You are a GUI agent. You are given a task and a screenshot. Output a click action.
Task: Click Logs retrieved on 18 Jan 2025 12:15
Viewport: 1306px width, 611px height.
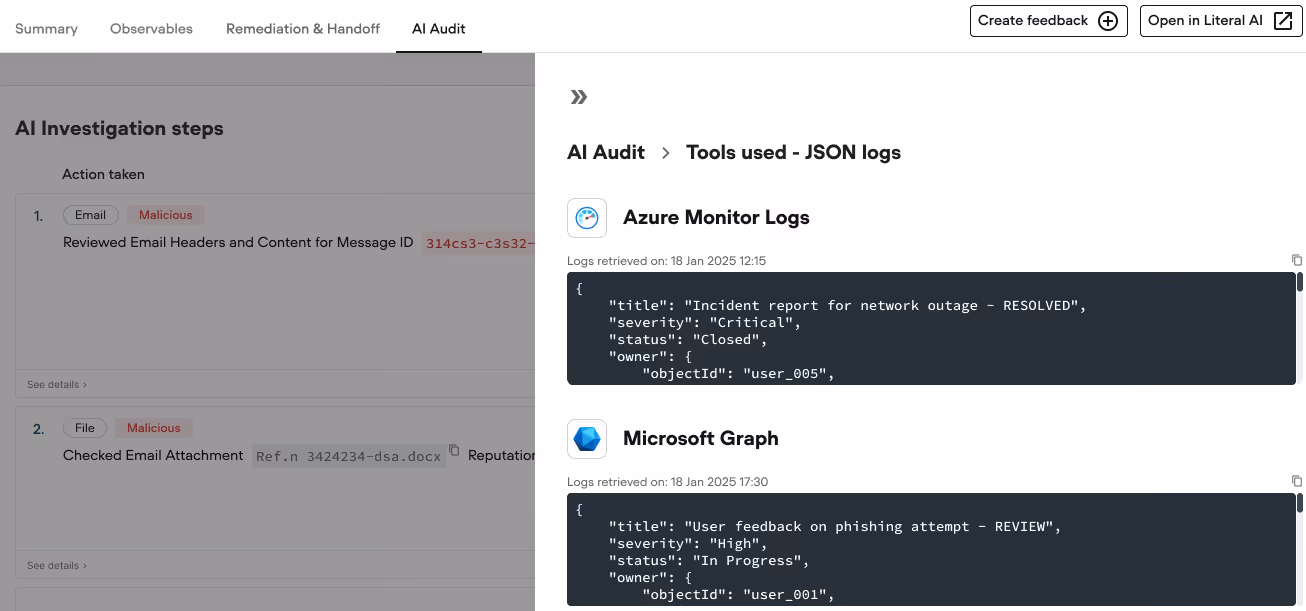pos(666,261)
